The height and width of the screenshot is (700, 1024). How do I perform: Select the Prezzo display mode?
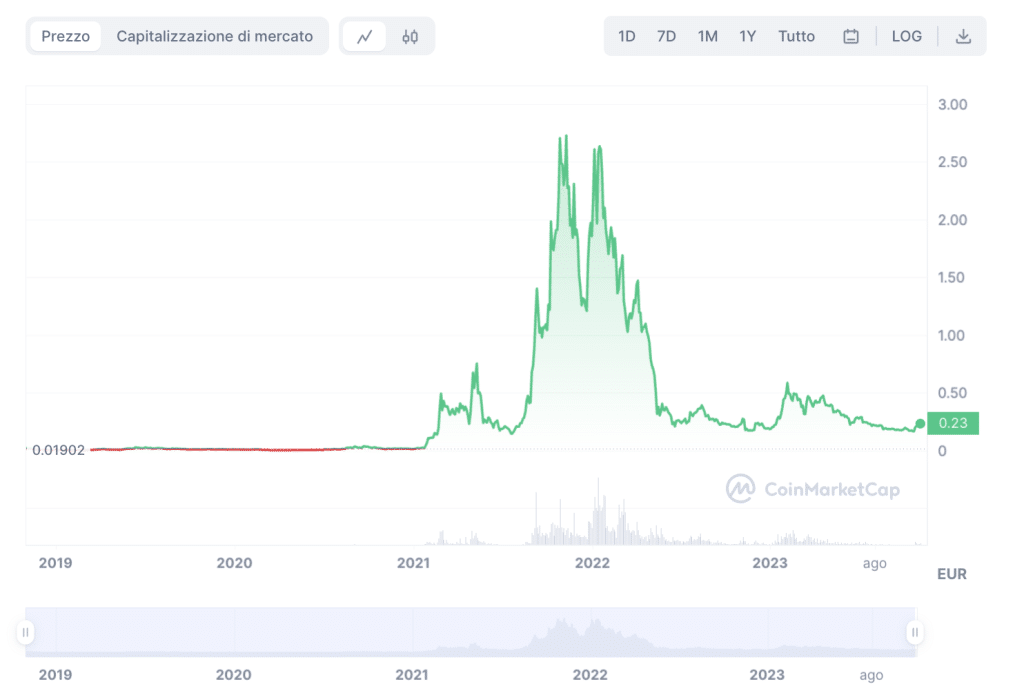pos(65,35)
